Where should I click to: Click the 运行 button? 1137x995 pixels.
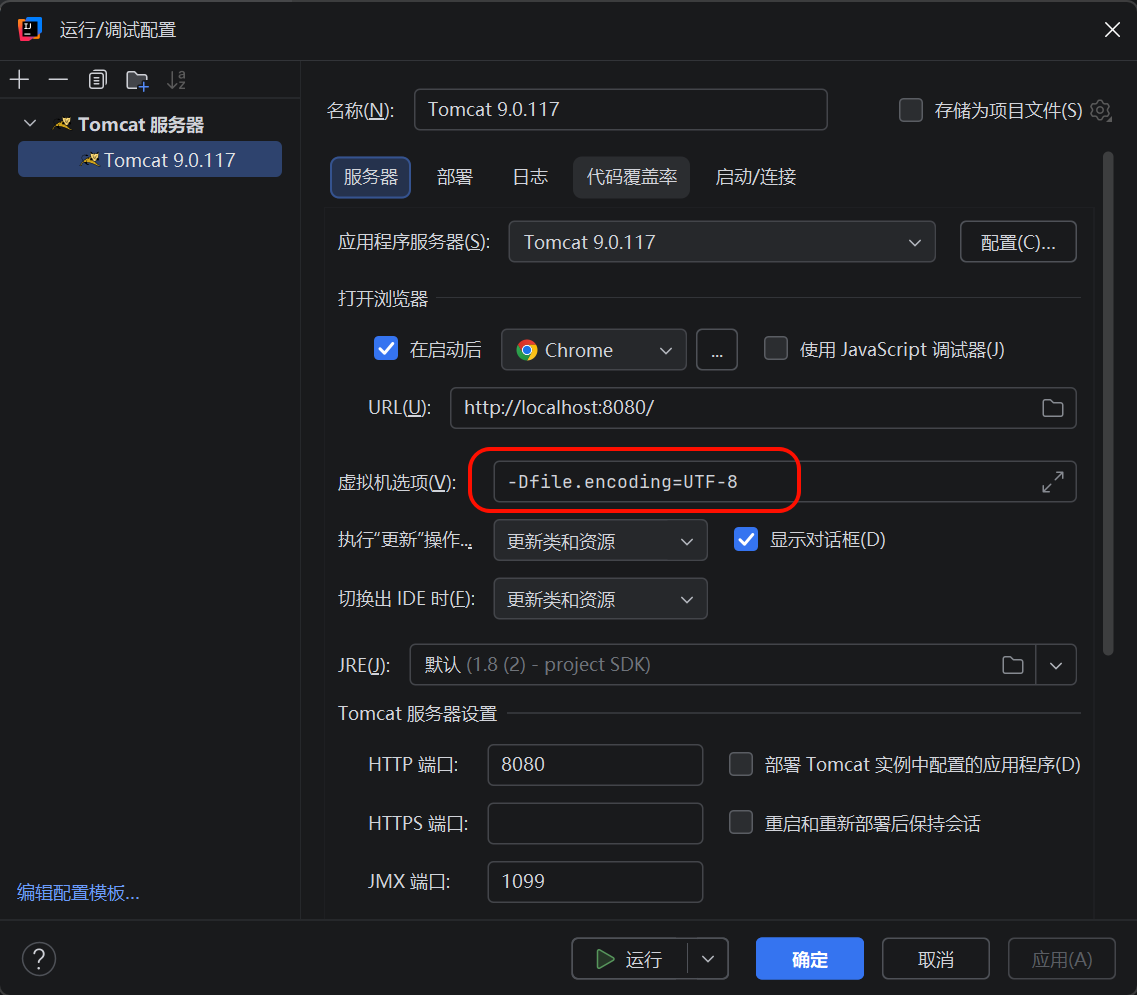(x=629, y=959)
